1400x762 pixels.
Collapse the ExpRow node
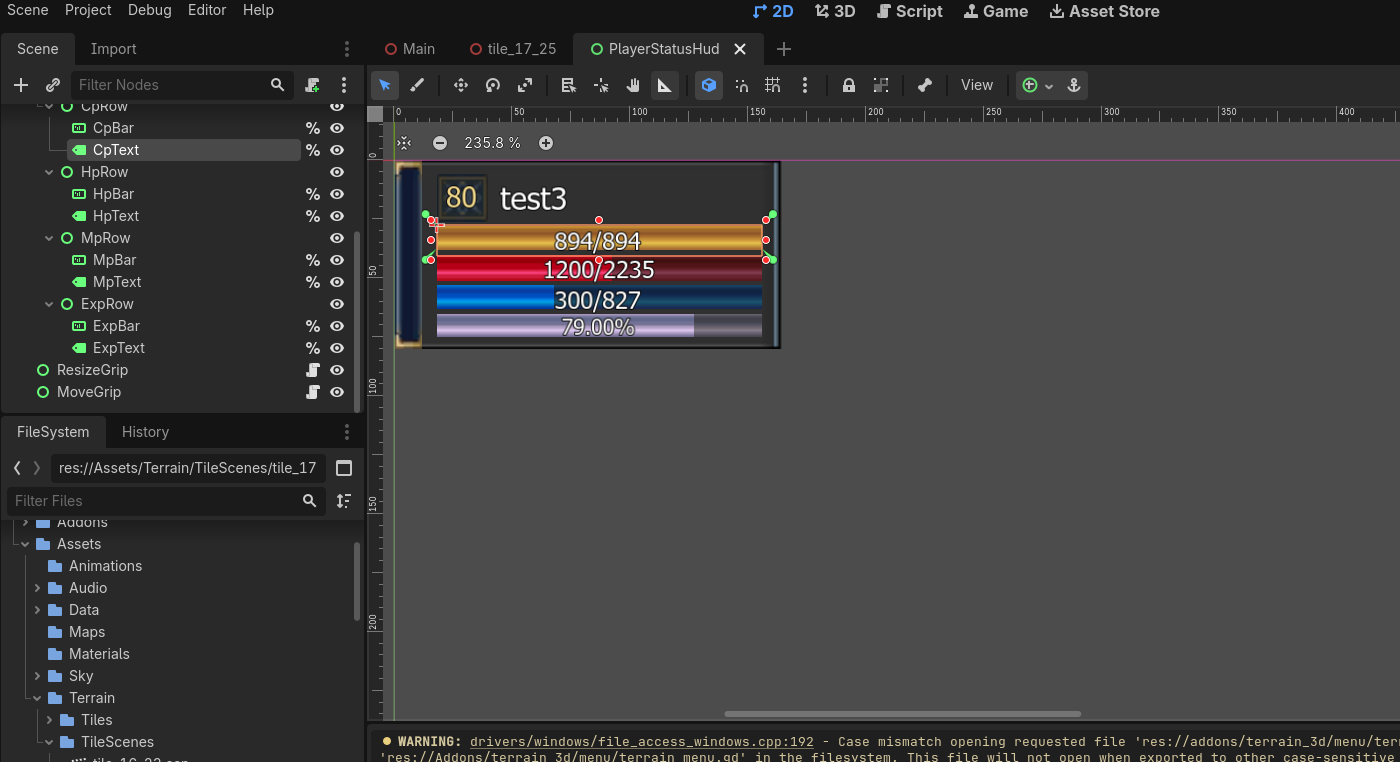(x=49, y=304)
